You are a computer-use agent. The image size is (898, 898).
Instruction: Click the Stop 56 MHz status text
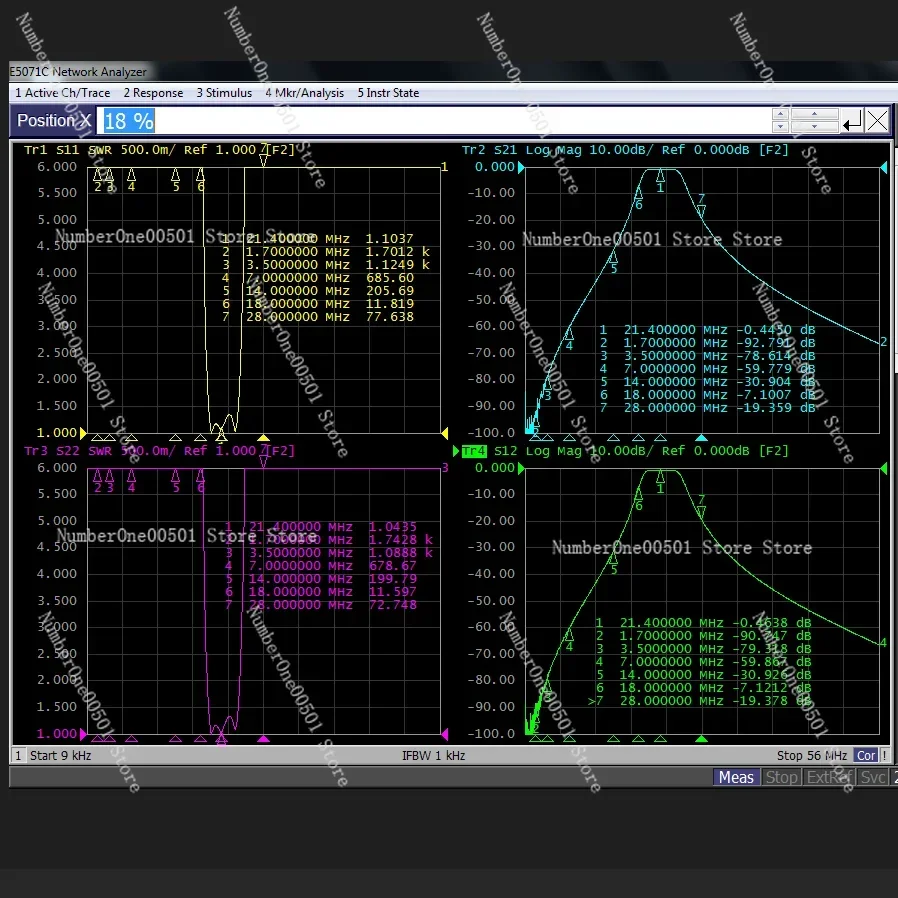[x=812, y=755]
